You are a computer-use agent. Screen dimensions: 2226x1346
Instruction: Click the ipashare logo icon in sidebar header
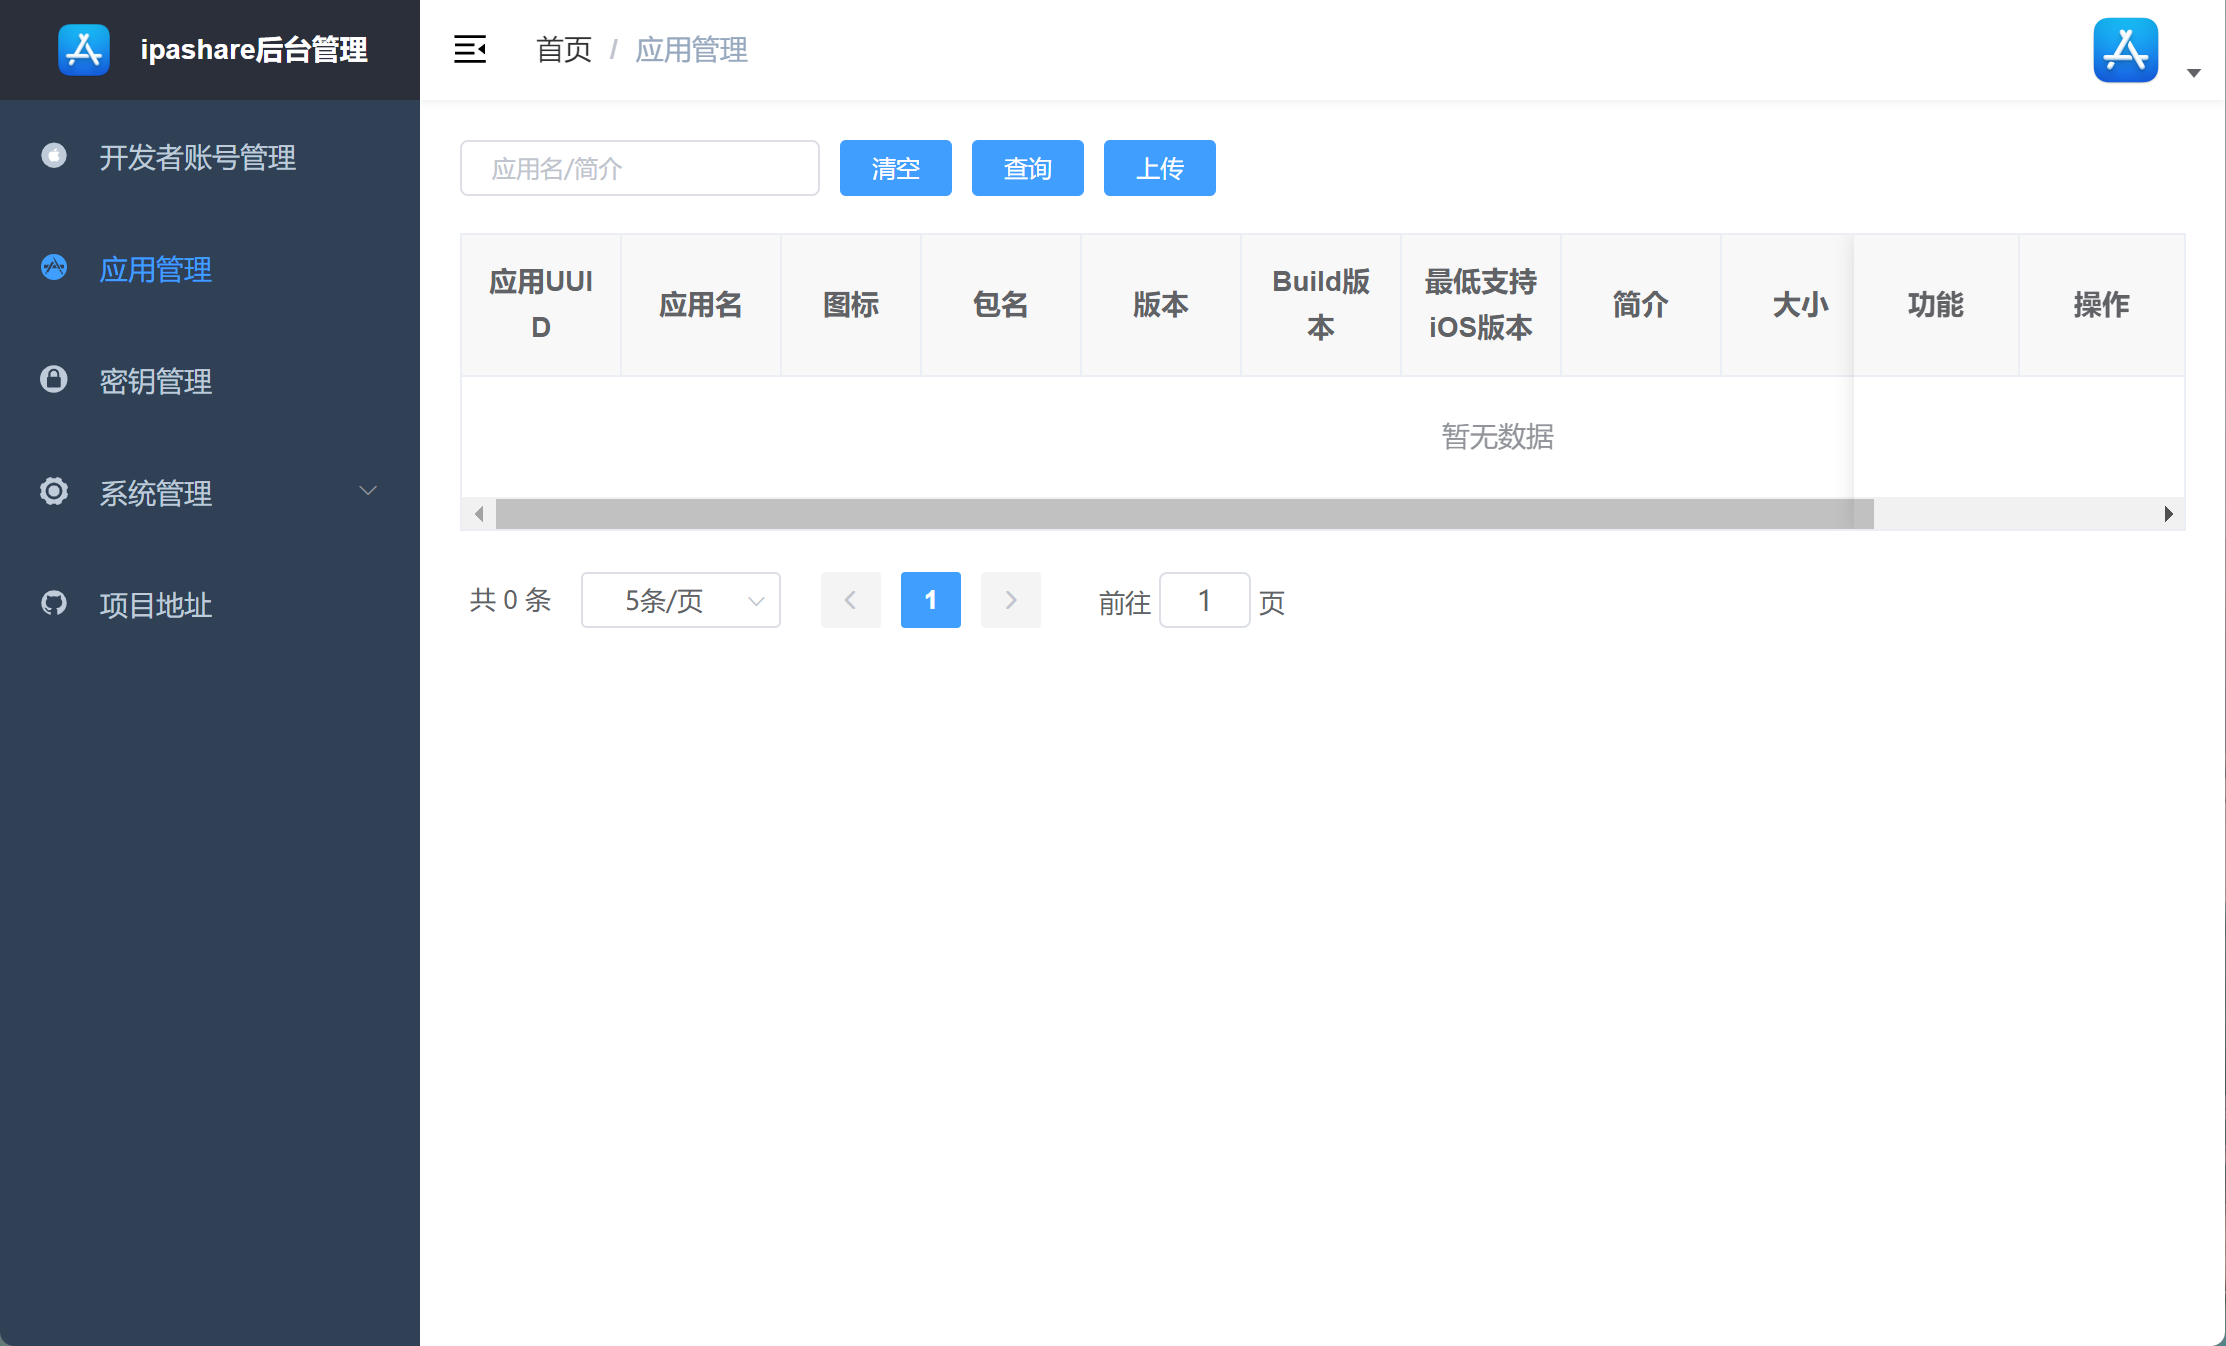[84, 50]
